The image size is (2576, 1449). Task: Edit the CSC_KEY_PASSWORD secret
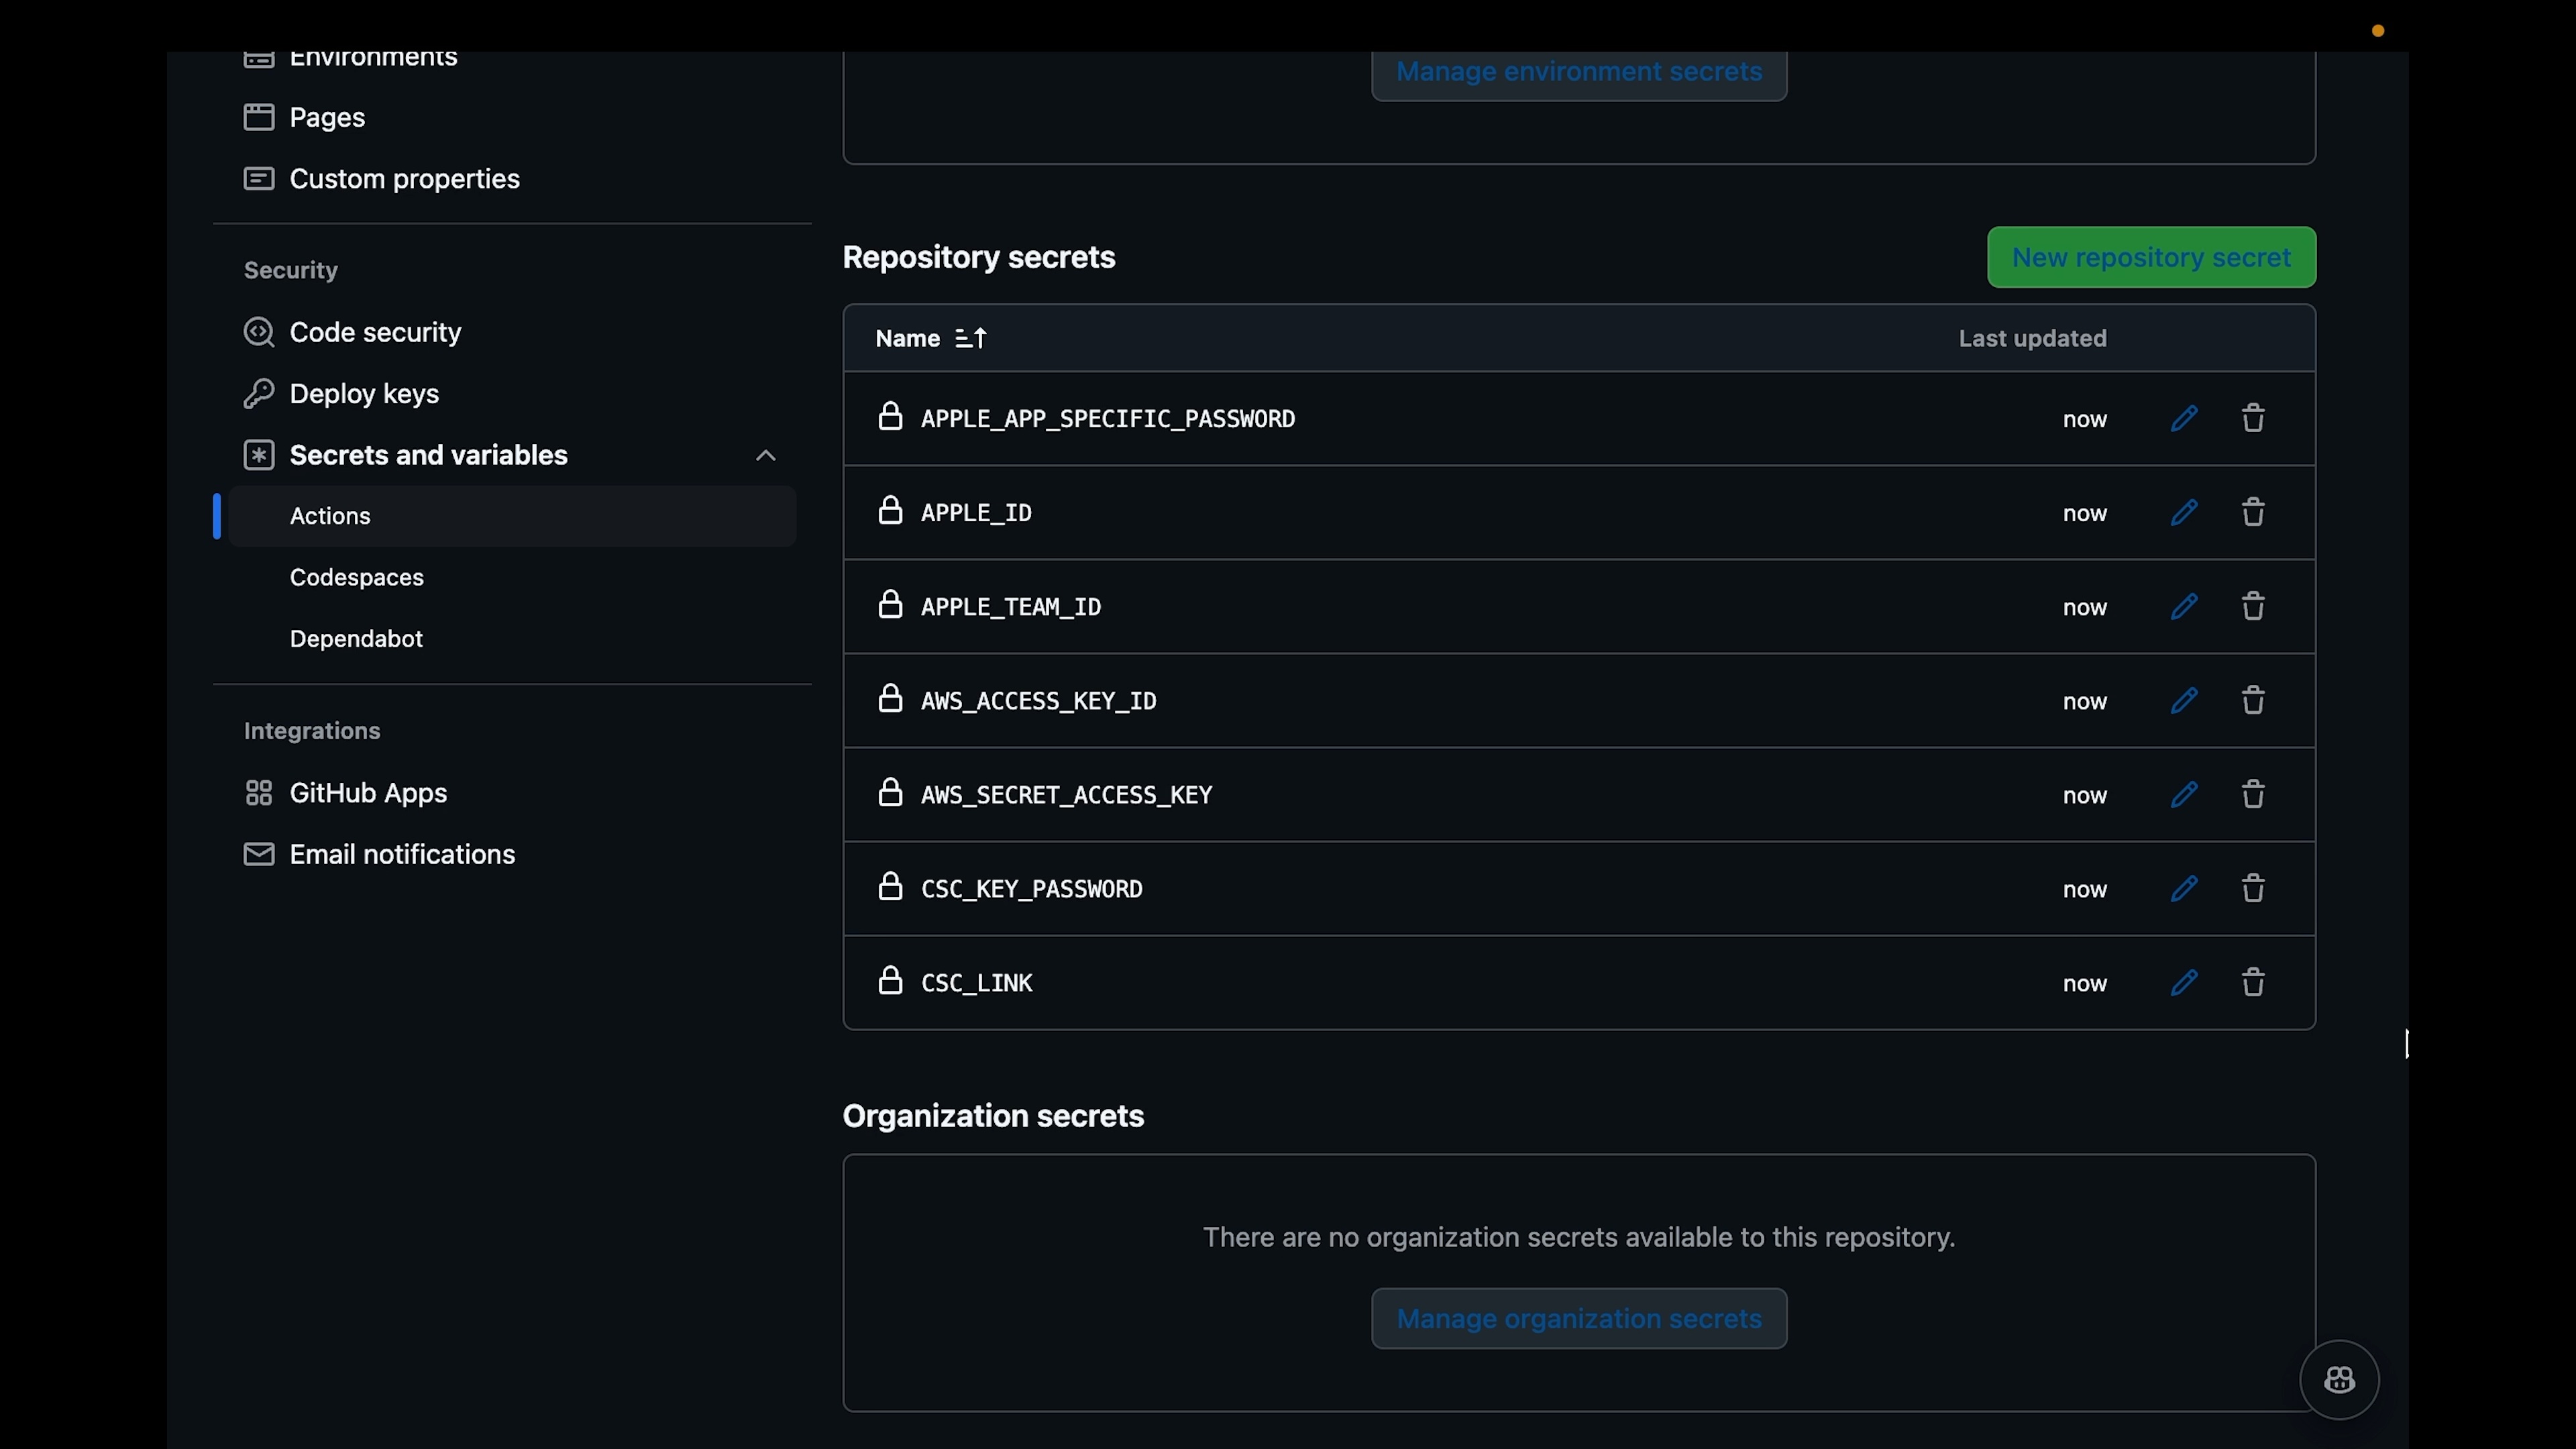(x=2184, y=888)
